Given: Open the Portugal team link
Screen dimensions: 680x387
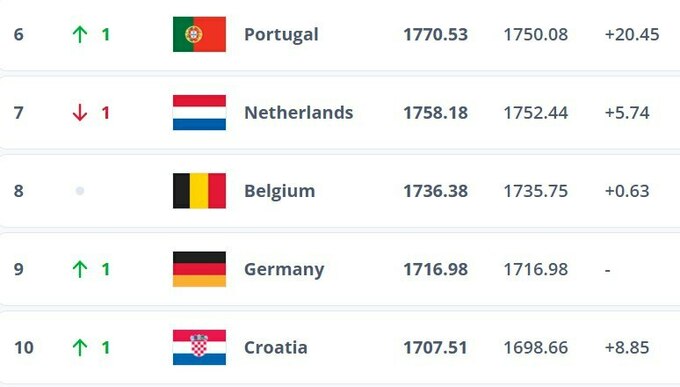Looking at the screenshot, I should click(281, 35).
